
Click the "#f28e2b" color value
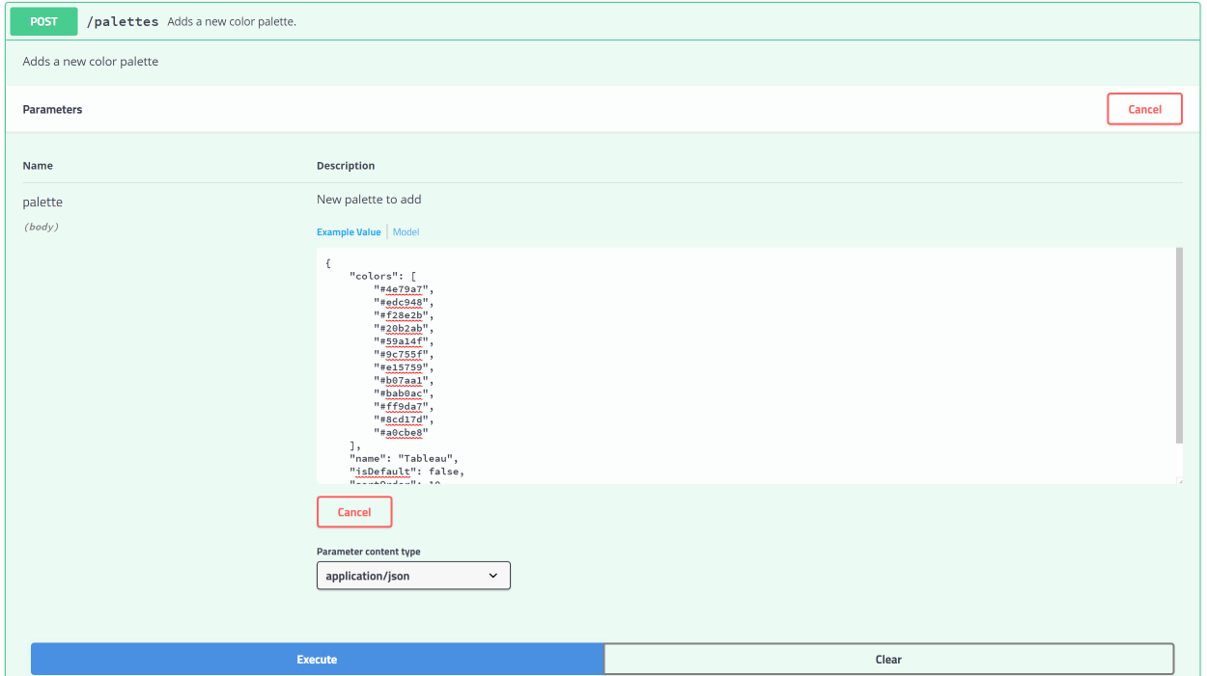[401, 315]
